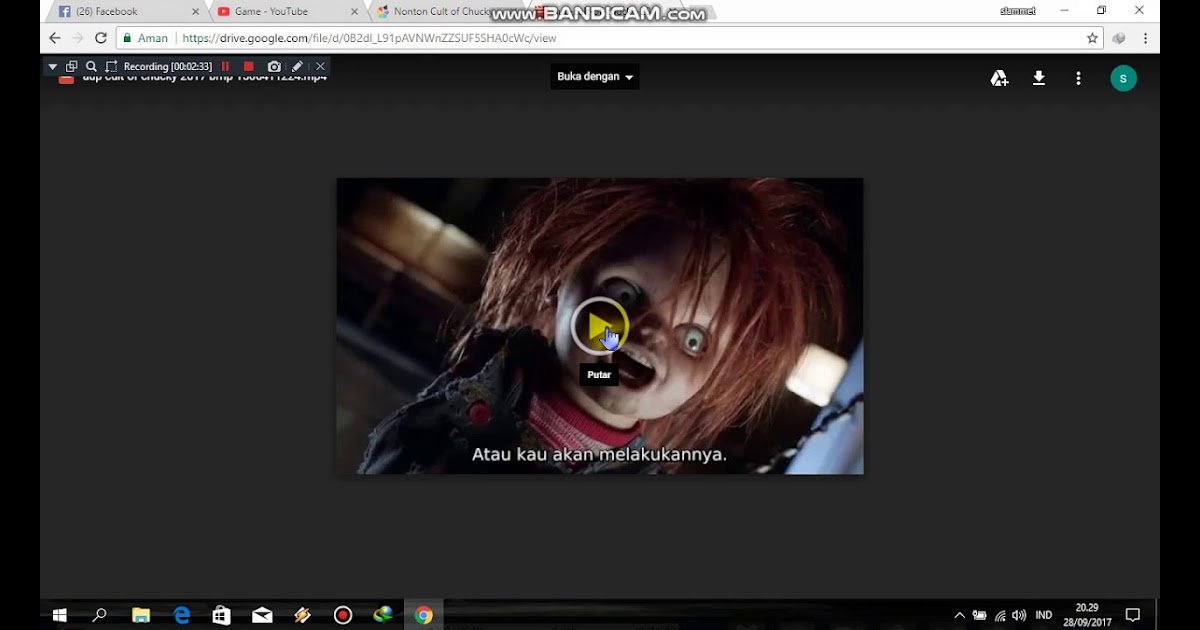Screen dimensions: 1200x630
Task: Open the Wi-Fi network flyout
Action: click(x=1000, y=615)
